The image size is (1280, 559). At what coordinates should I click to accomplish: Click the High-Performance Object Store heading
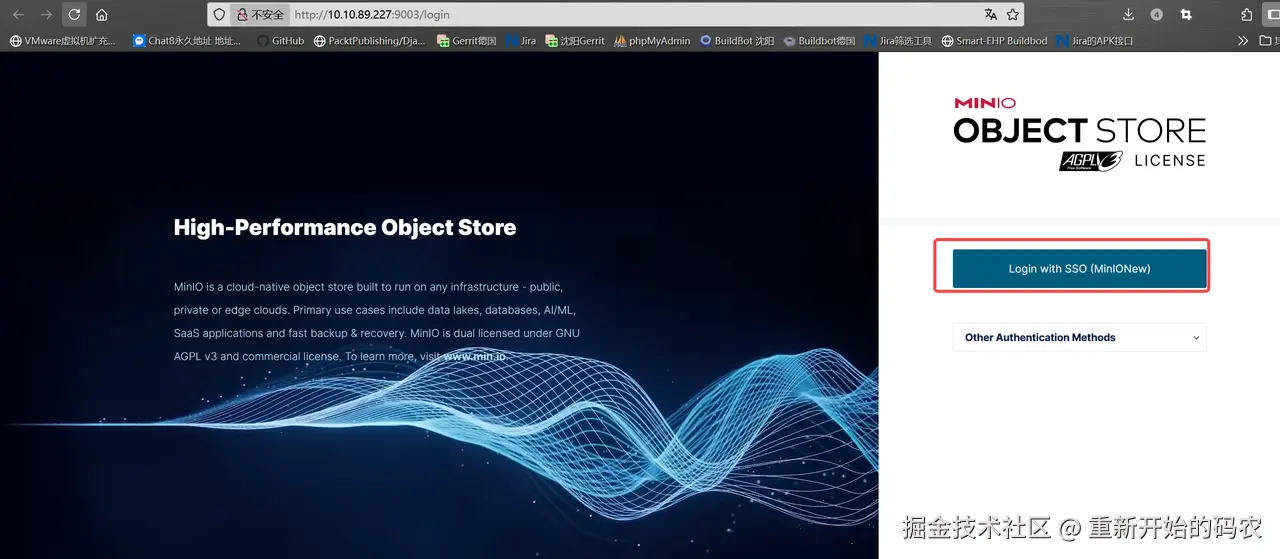tap(345, 227)
